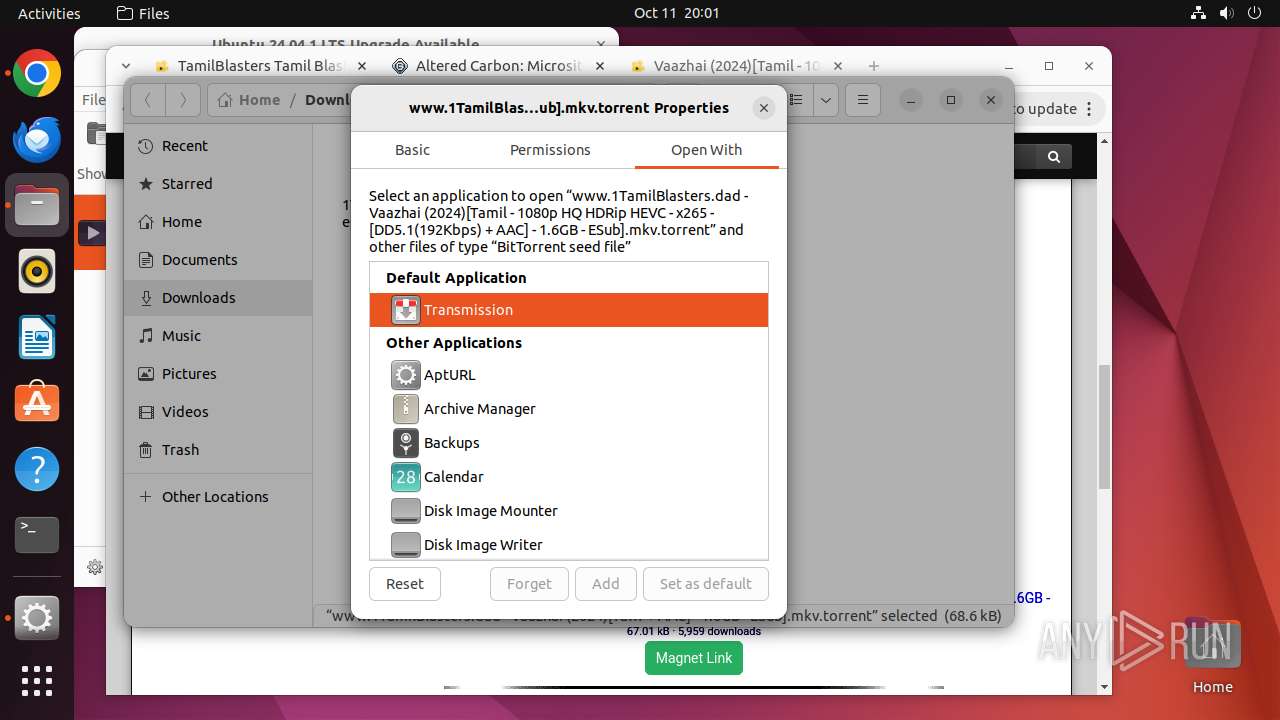Open power menu in system tray
The width and height of the screenshot is (1280, 720).
pyautogui.click(x=1255, y=13)
